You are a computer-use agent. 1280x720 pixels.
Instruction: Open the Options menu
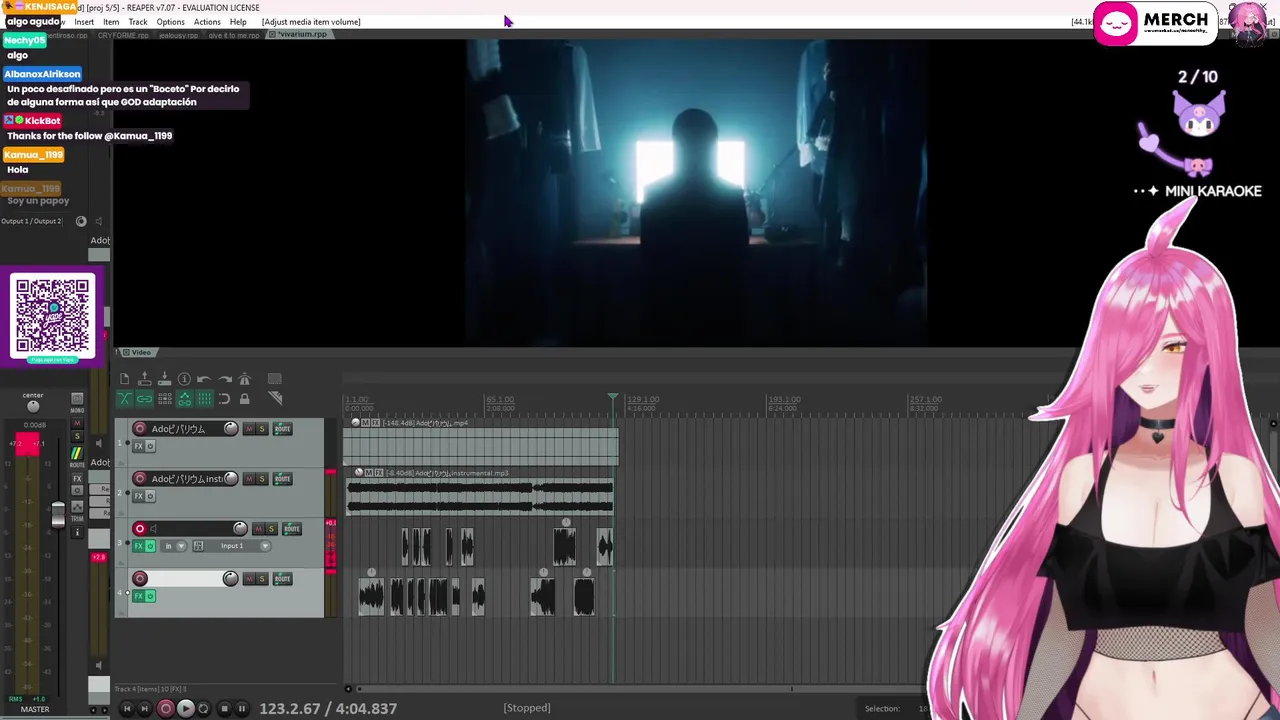tap(170, 22)
